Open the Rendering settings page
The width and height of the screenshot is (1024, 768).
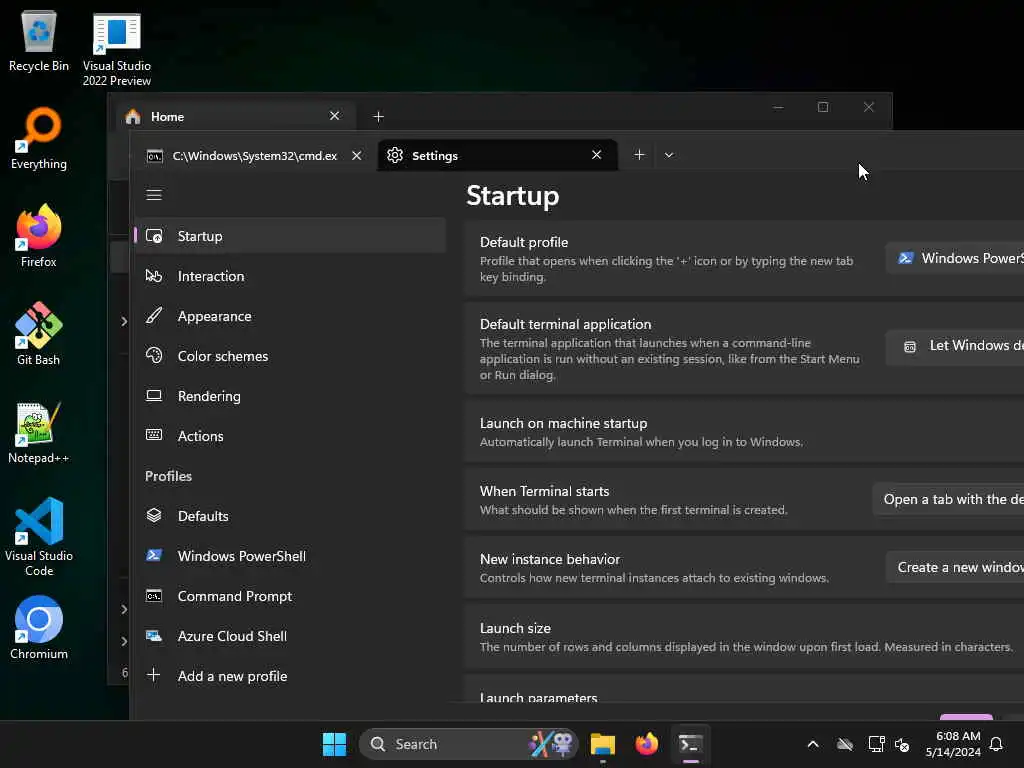[290, 396]
